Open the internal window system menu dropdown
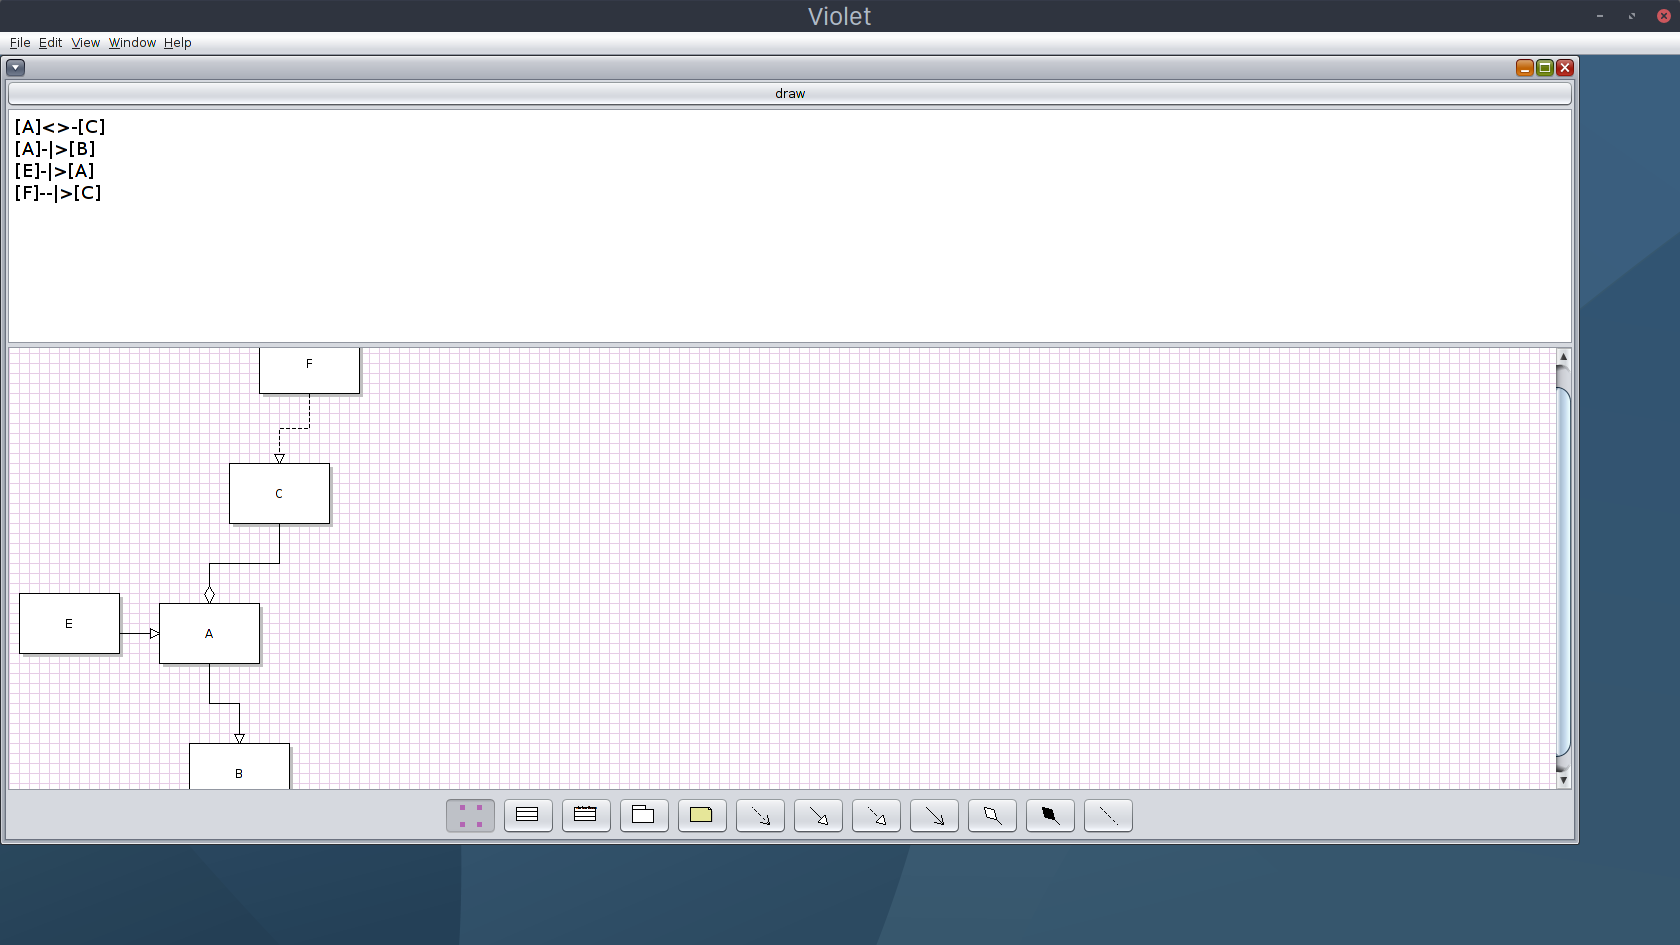 click(x=16, y=68)
